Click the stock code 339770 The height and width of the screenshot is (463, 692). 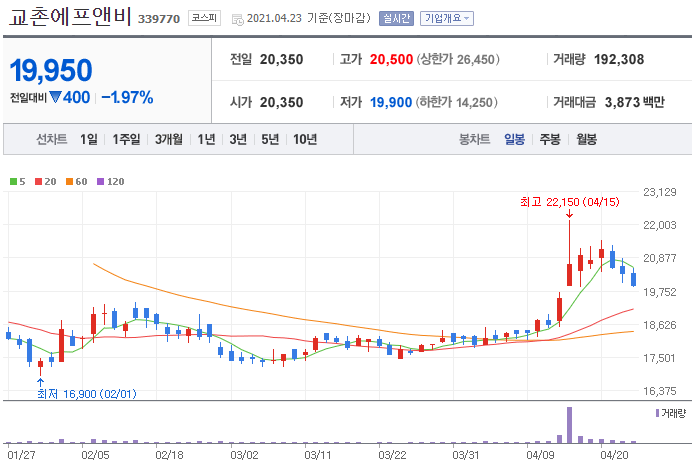[159, 19]
